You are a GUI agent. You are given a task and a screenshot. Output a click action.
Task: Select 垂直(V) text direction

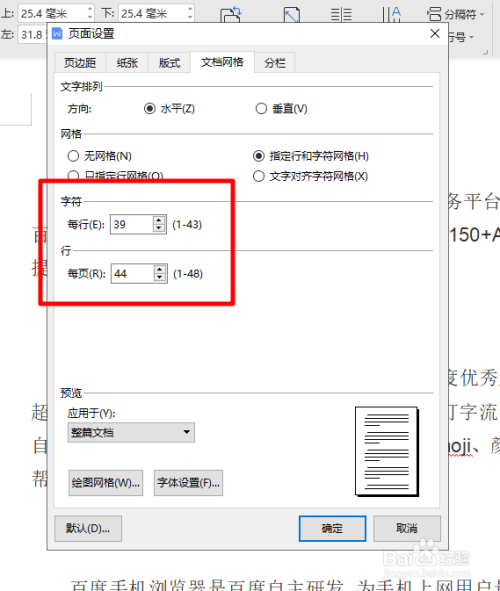[x=281, y=109]
